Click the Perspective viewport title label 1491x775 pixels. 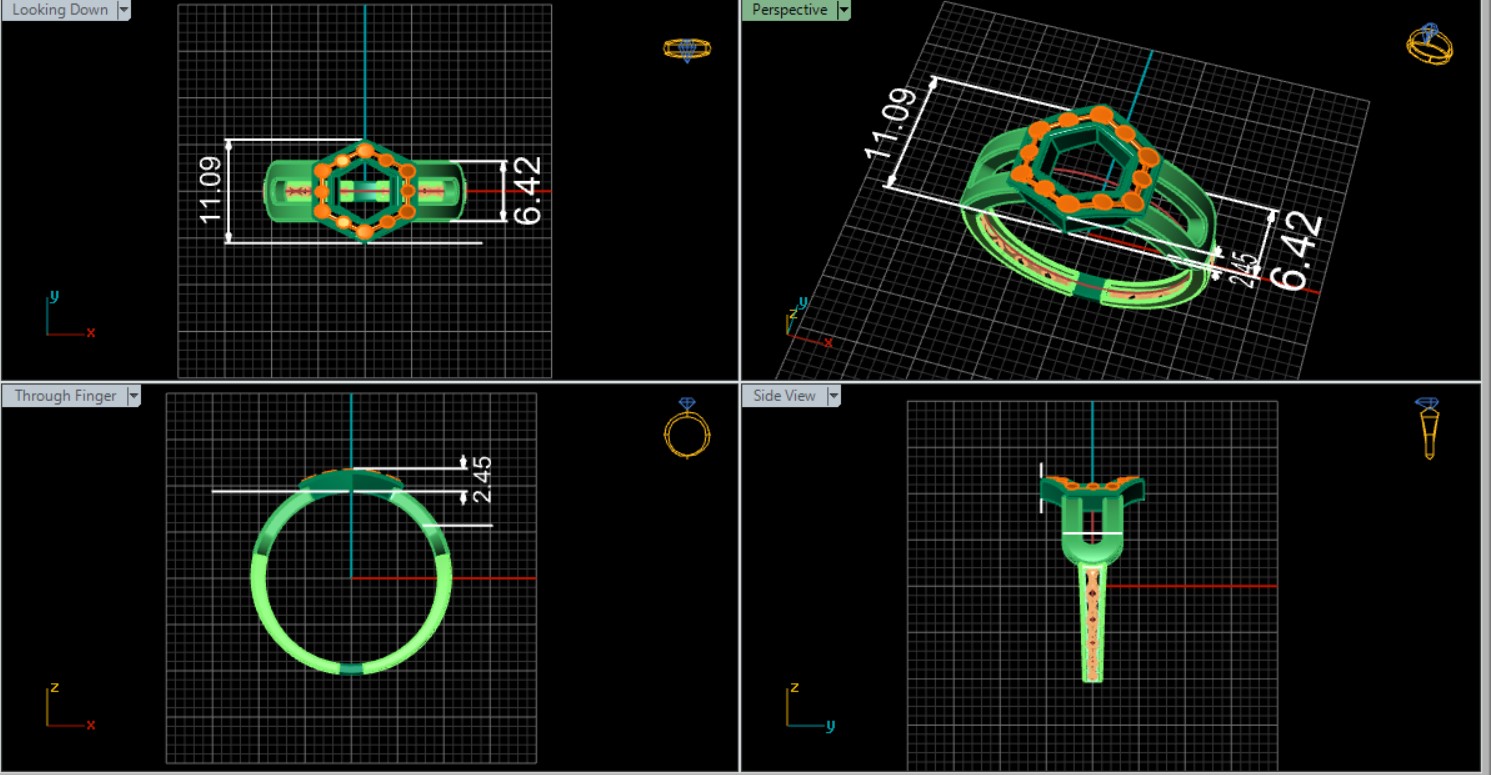pos(789,10)
